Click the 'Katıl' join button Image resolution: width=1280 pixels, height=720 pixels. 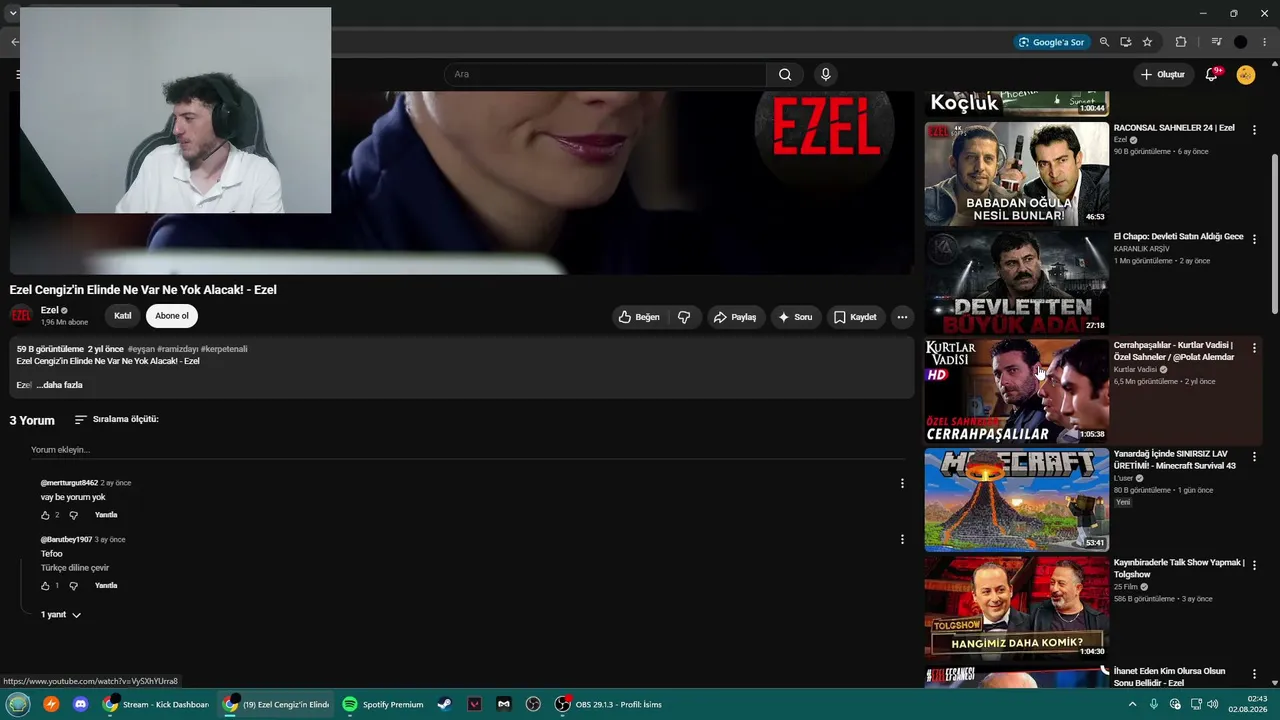pos(123,316)
